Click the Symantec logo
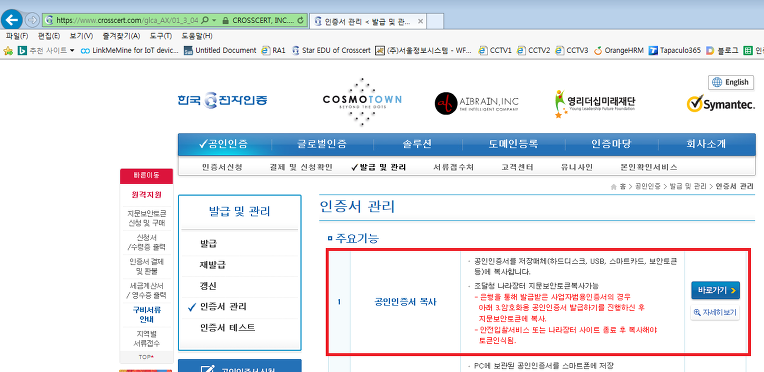764x372 pixels. (x=721, y=103)
